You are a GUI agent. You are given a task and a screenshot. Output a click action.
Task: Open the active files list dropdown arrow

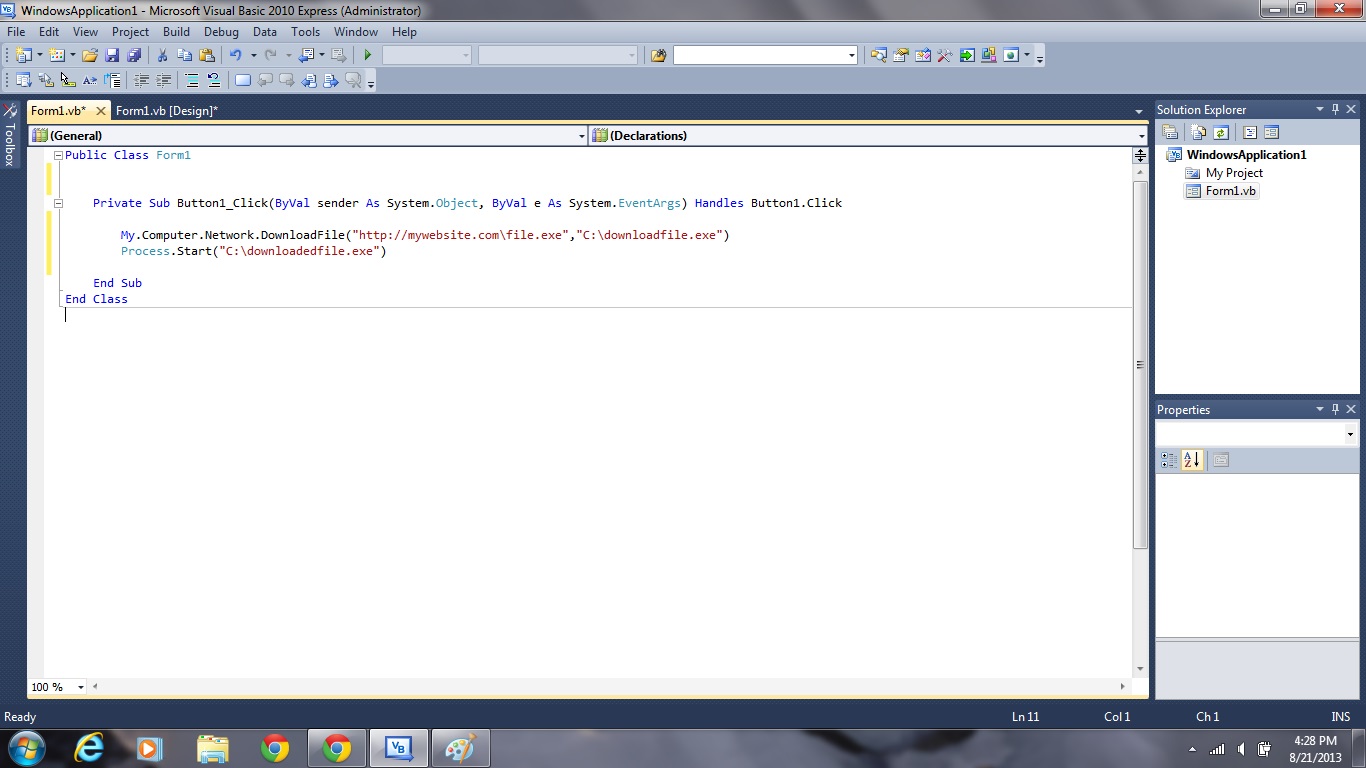[x=1139, y=111]
